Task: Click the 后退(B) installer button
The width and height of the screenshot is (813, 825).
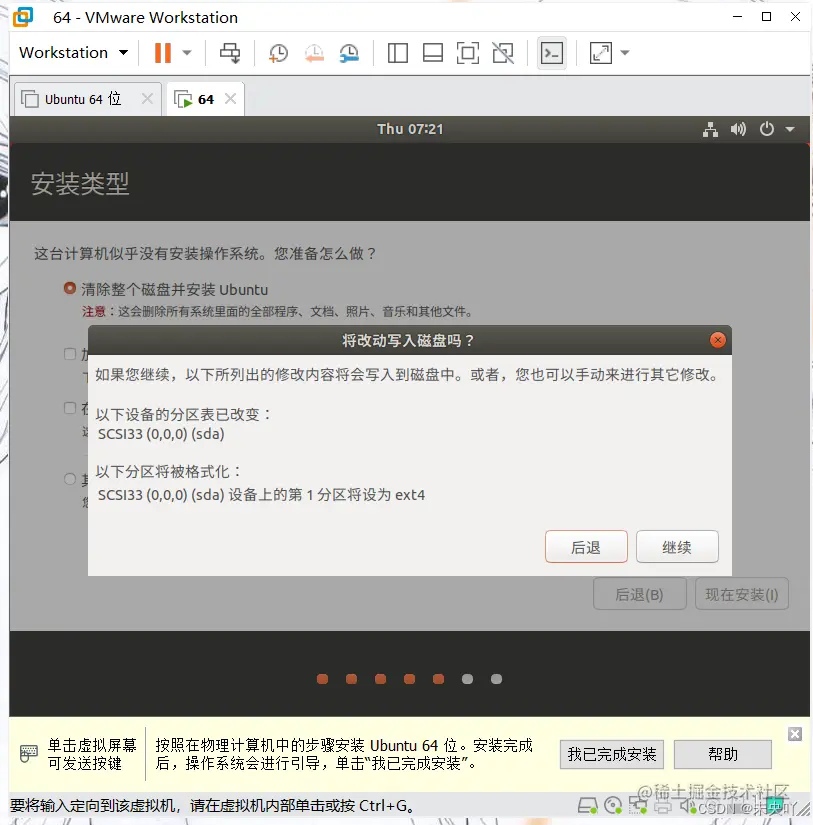Action: click(x=639, y=594)
